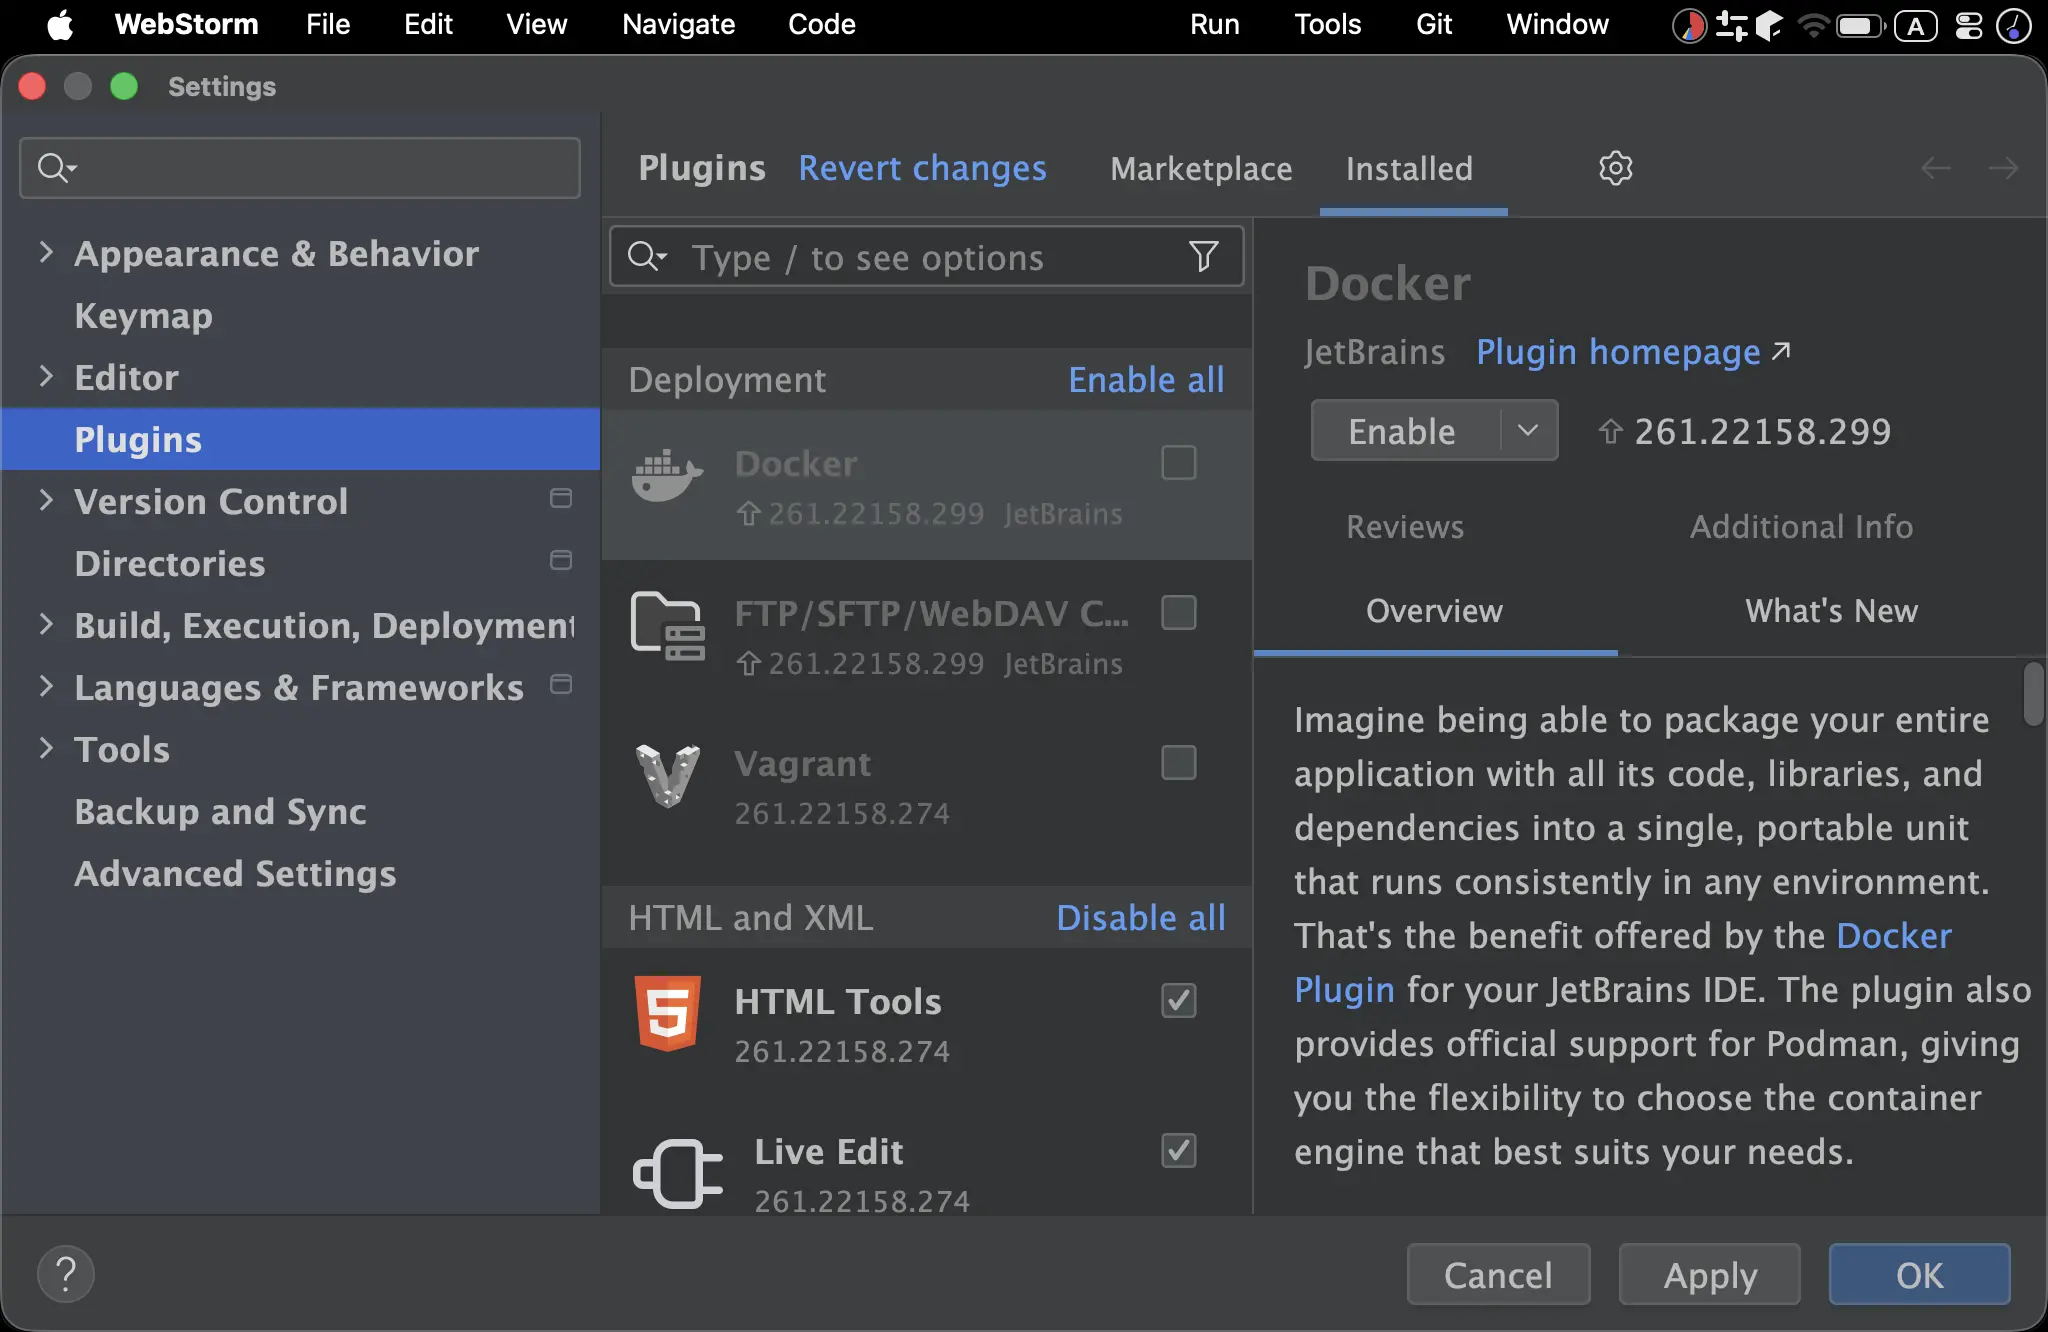Click the plugins search magnifier icon
Screen dimensions: 2048x1332
tap(646, 257)
